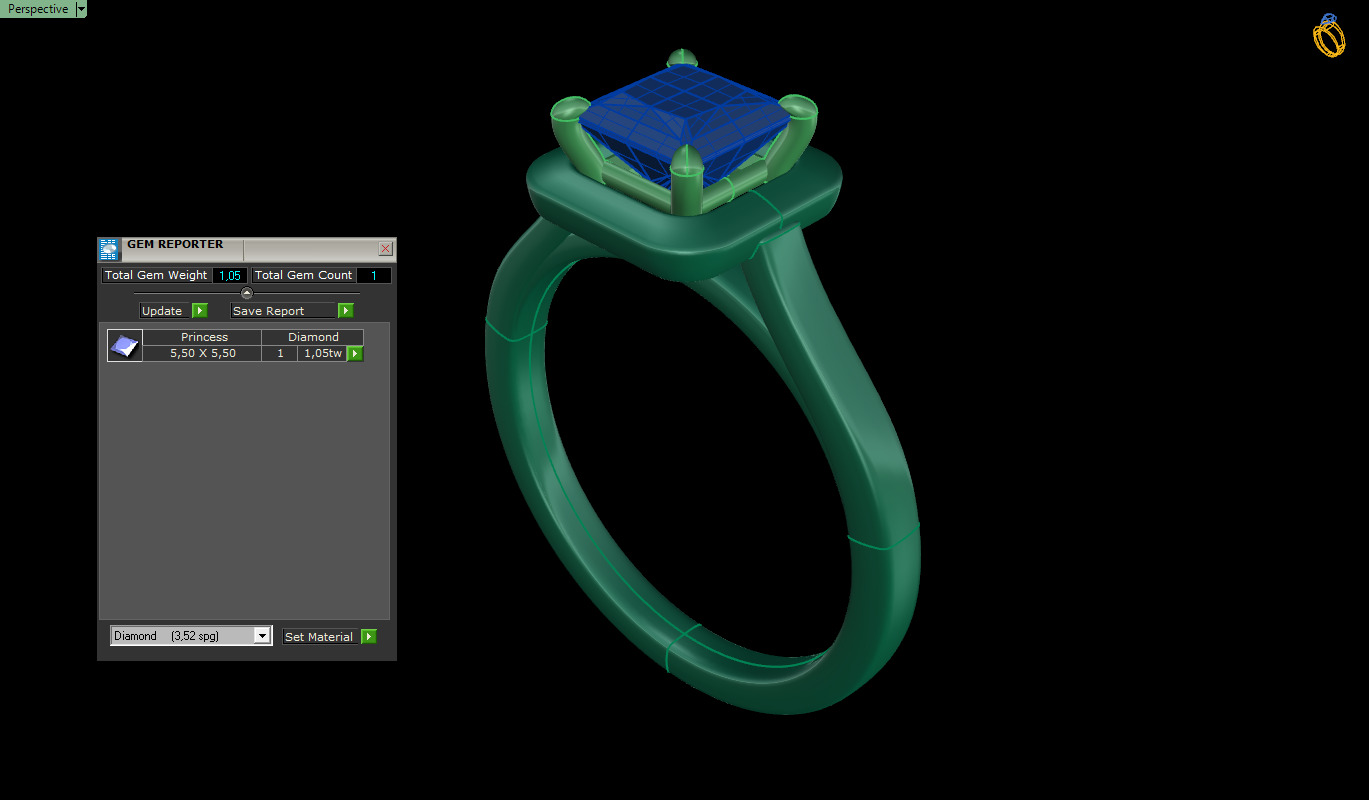Image resolution: width=1369 pixels, height=800 pixels.
Task: Click the Save Report button
Action: (283, 311)
